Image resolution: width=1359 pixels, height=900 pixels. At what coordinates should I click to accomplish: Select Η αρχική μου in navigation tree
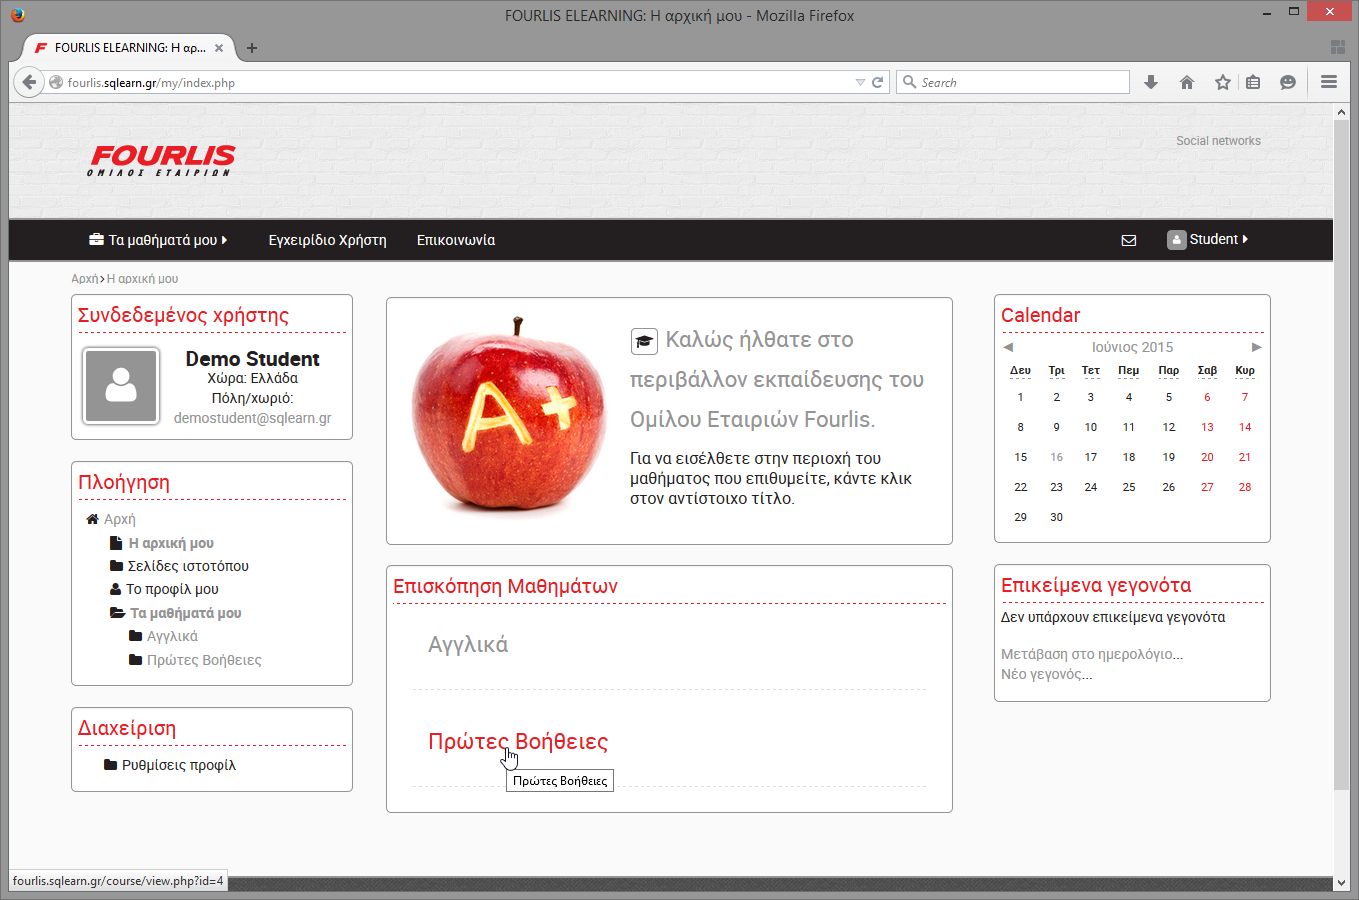(x=171, y=543)
